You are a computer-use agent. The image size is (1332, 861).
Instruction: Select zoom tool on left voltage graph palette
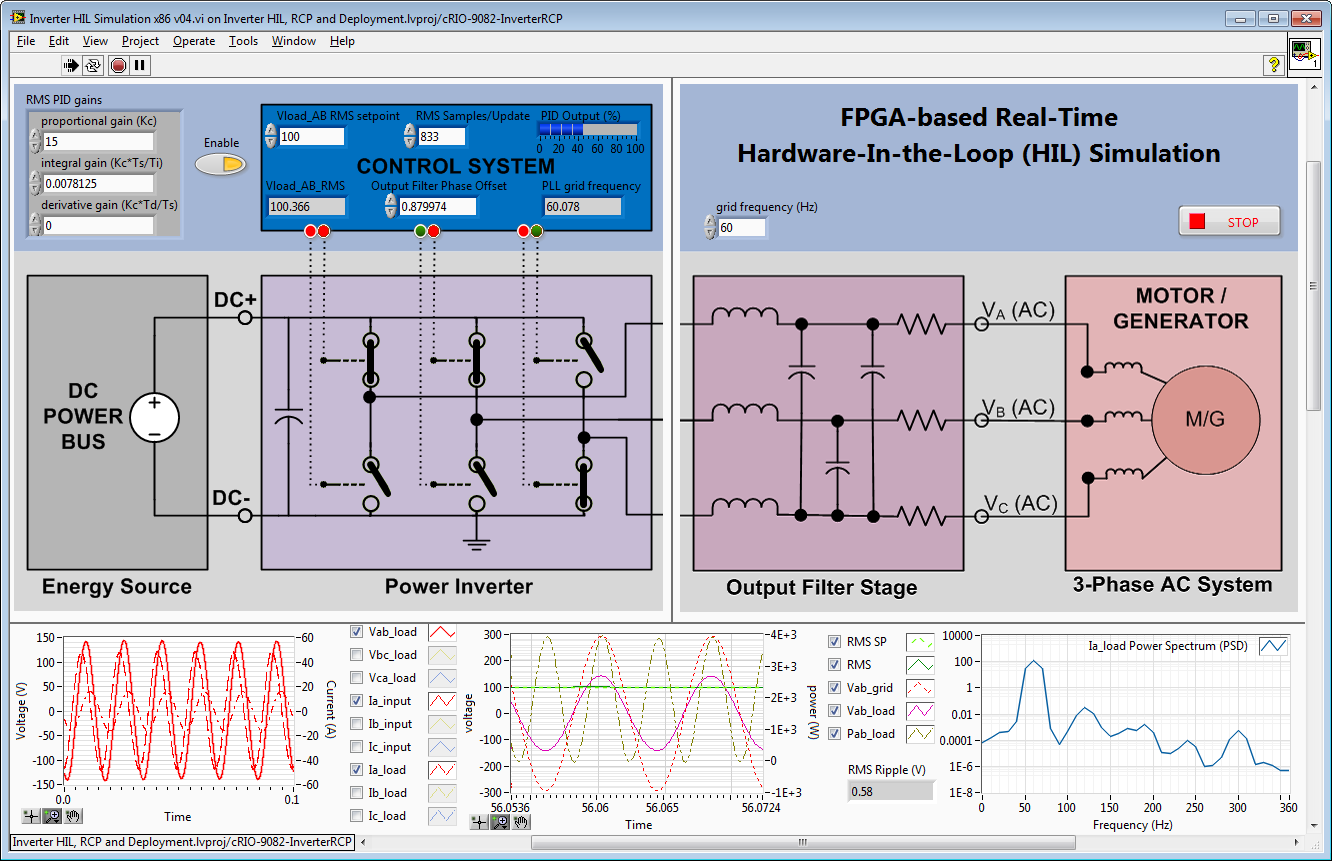[52, 817]
